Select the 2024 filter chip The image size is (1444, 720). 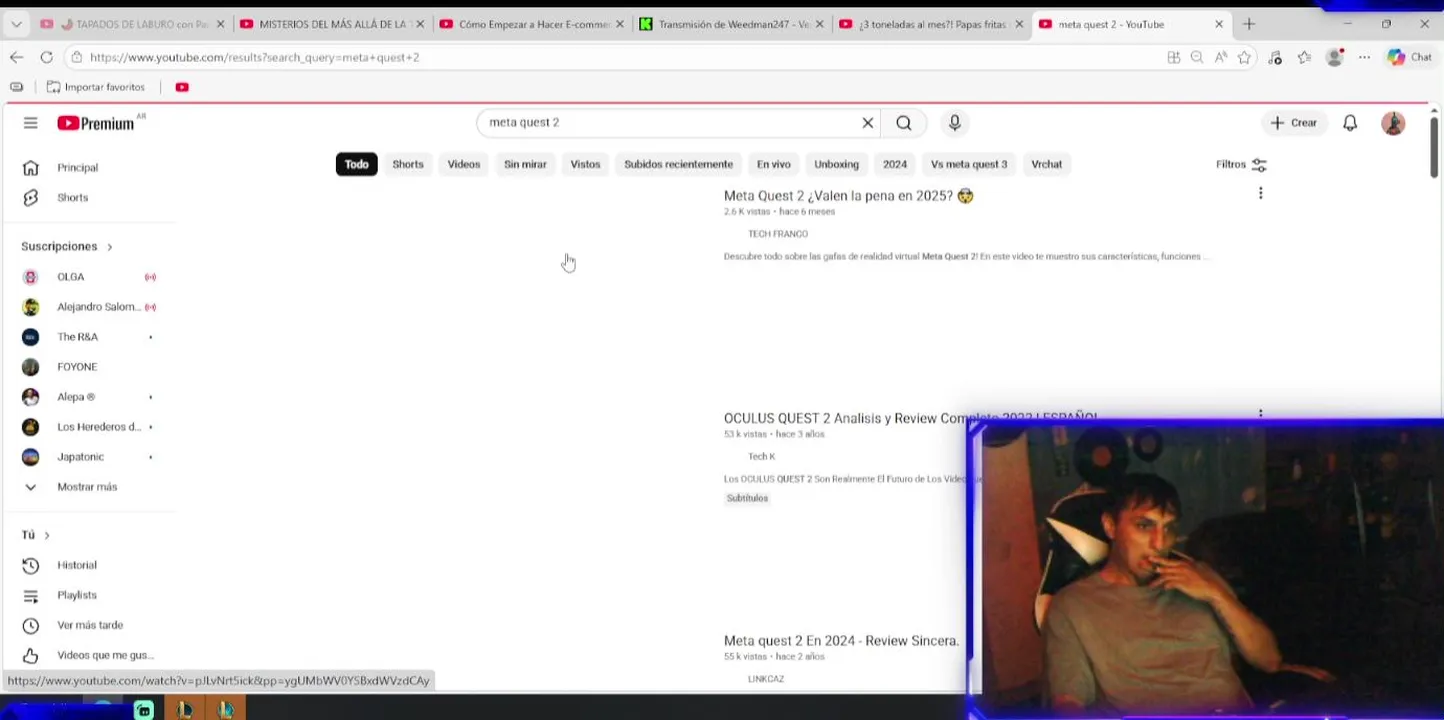point(895,164)
